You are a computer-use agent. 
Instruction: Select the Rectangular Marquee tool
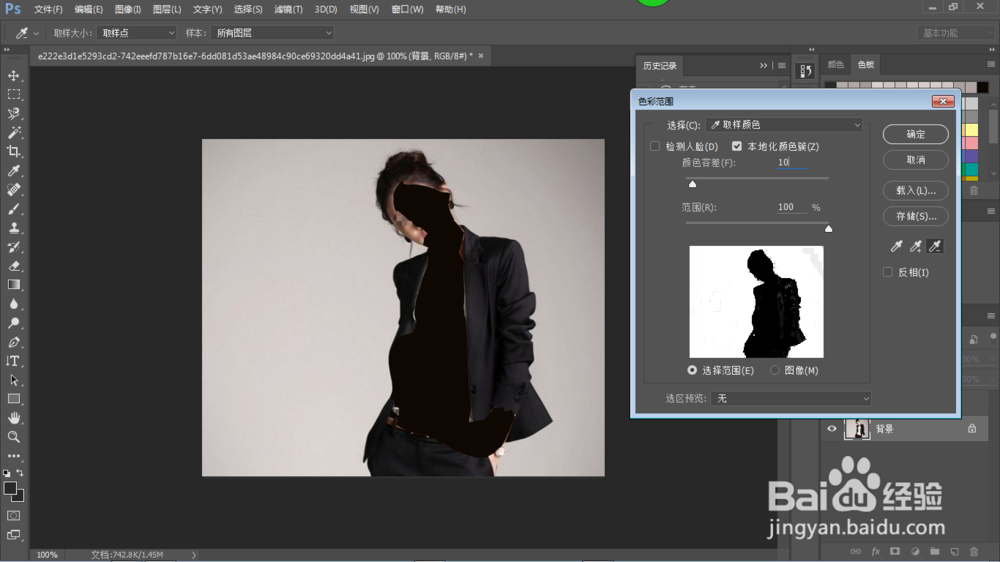click(13, 94)
